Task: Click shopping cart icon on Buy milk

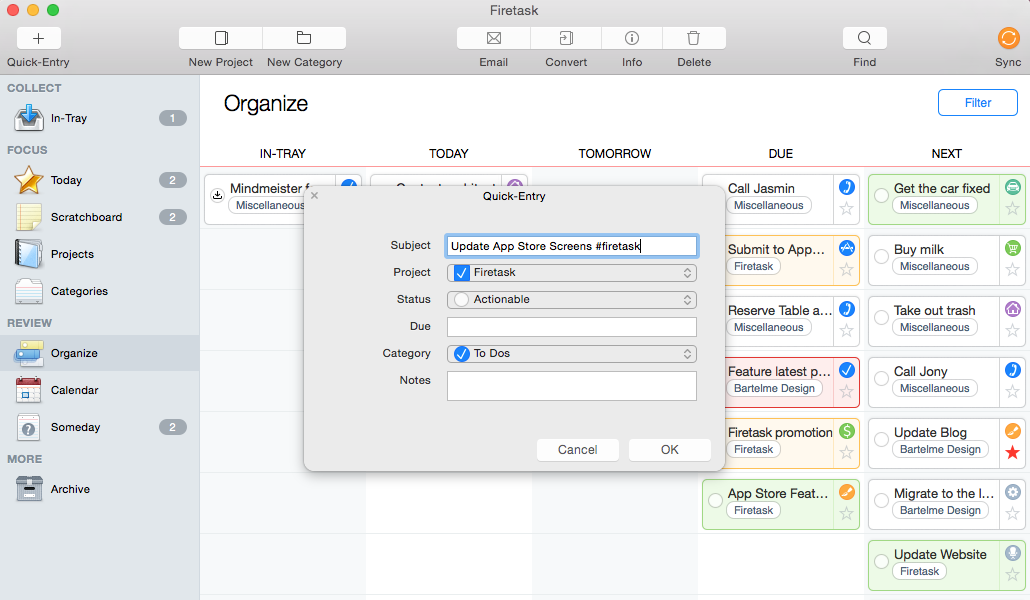Action: click(1013, 248)
